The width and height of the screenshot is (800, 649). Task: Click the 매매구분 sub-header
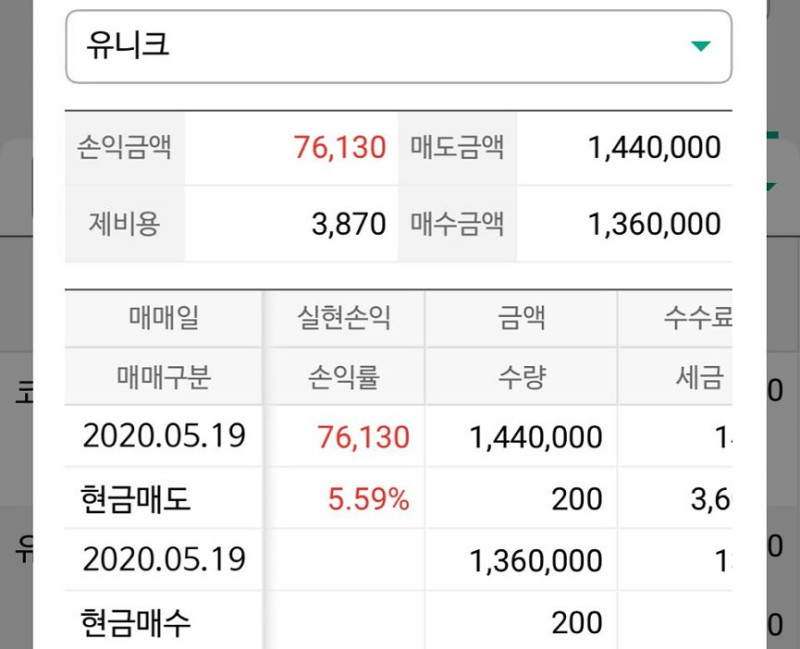pyautogui.click(x=164, y=377)
